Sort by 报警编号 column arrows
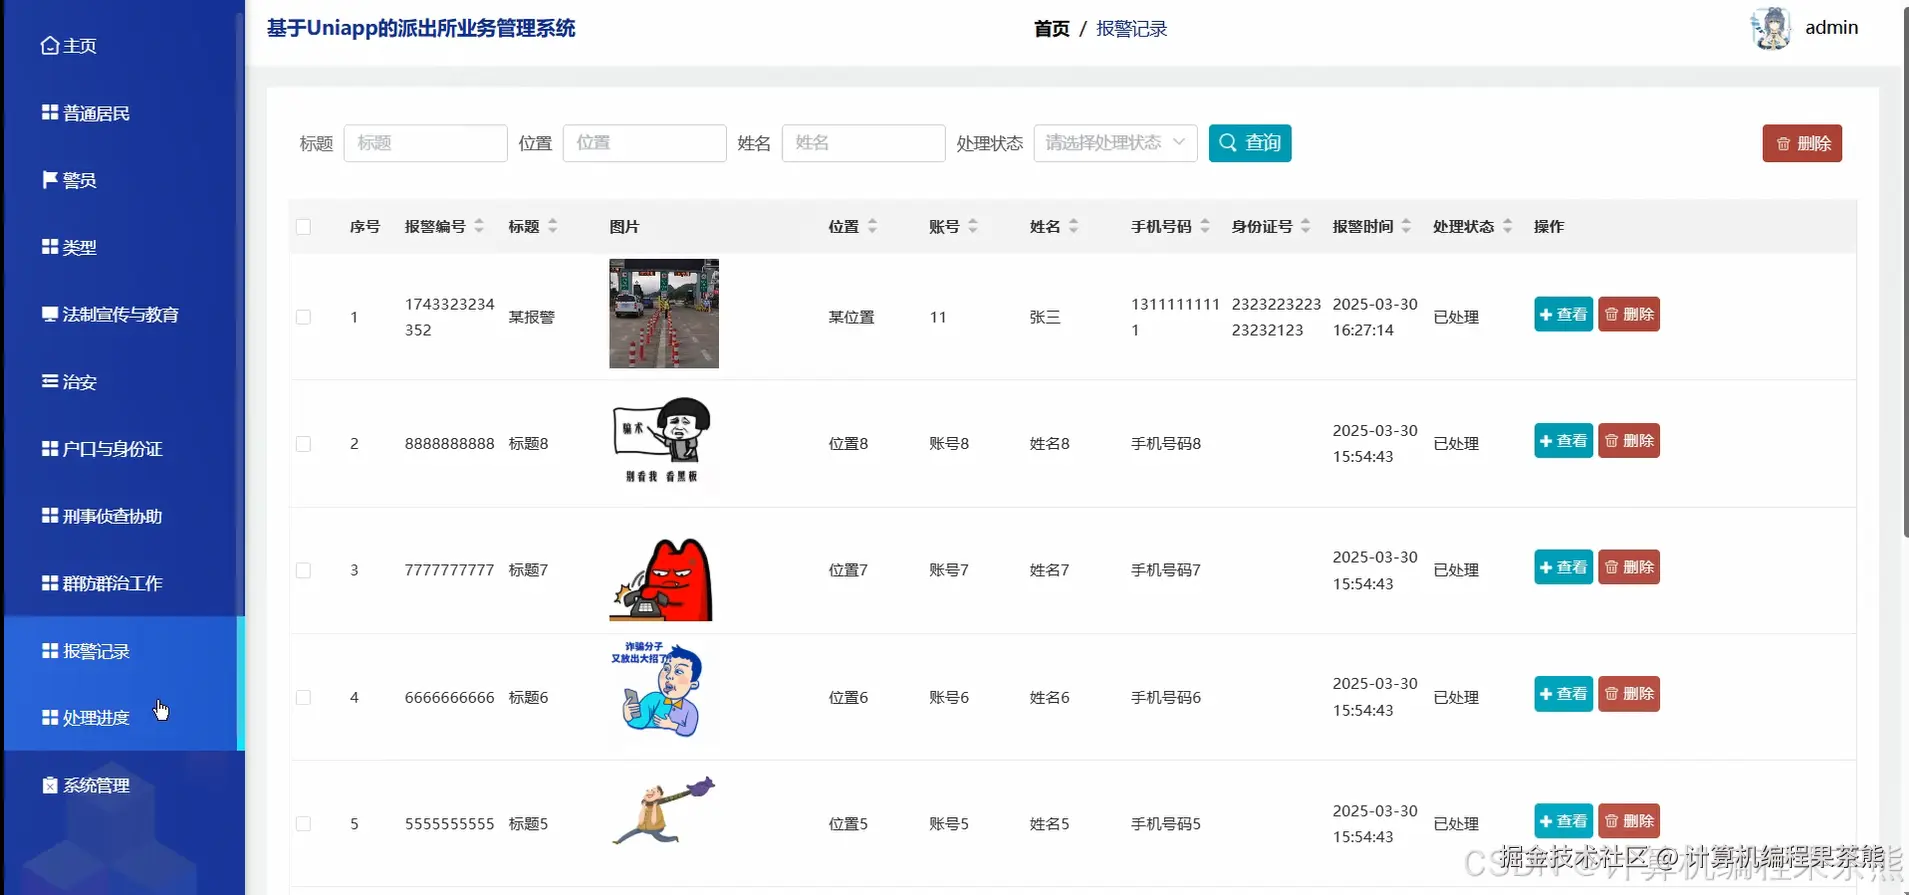Screen dimensions: 1909x895 click(479, 226)
